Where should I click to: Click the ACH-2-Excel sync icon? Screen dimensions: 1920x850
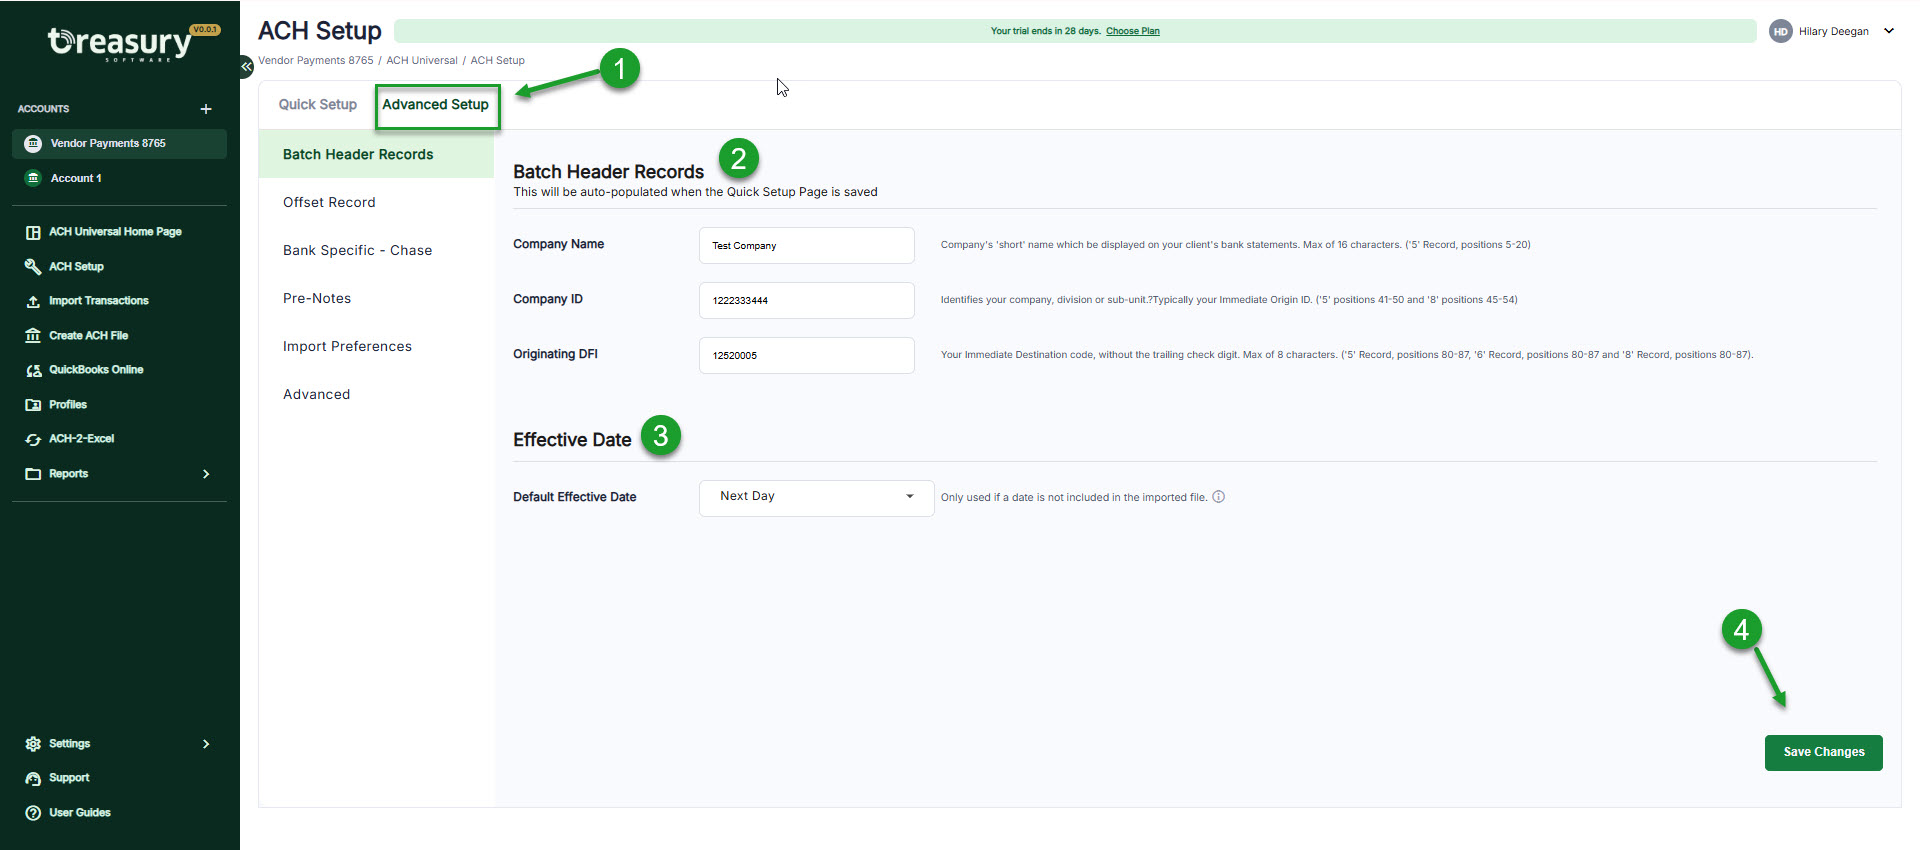click(33, 439)
